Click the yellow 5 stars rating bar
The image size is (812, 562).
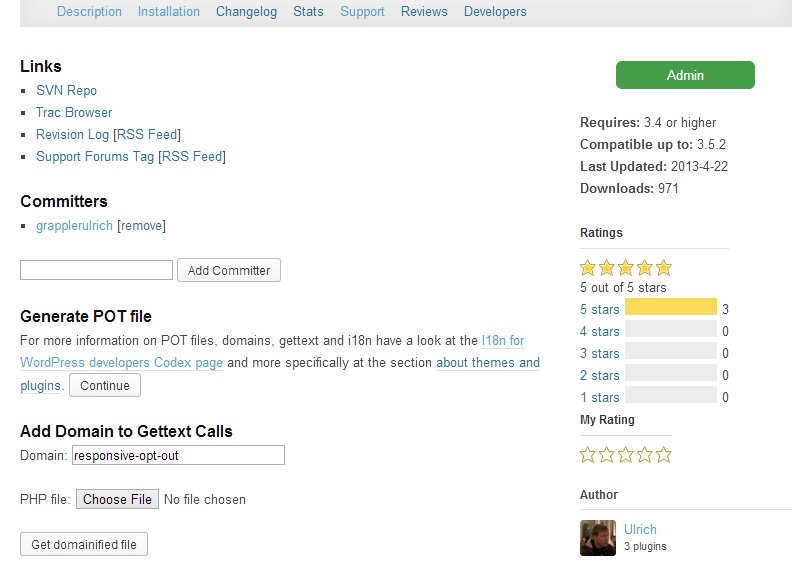670,307
